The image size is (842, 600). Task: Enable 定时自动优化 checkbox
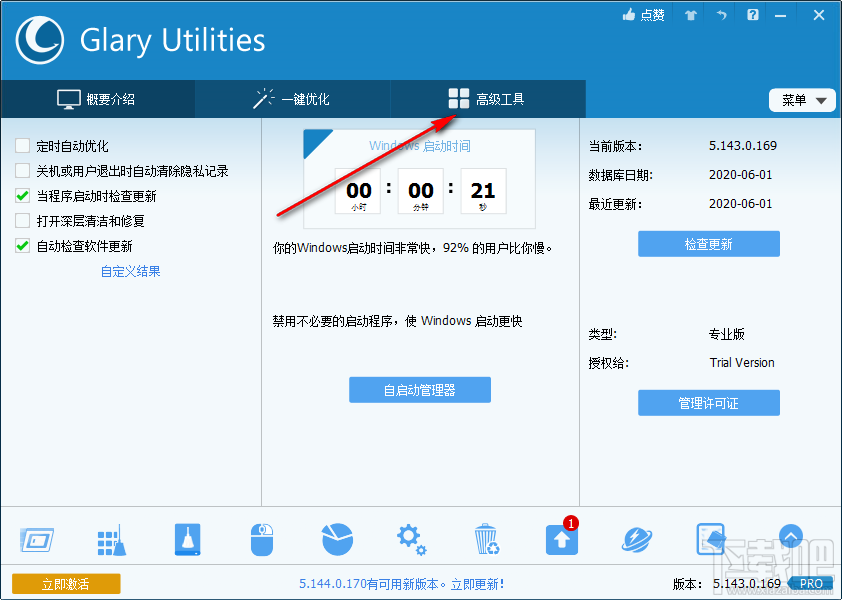click(22, 145)
